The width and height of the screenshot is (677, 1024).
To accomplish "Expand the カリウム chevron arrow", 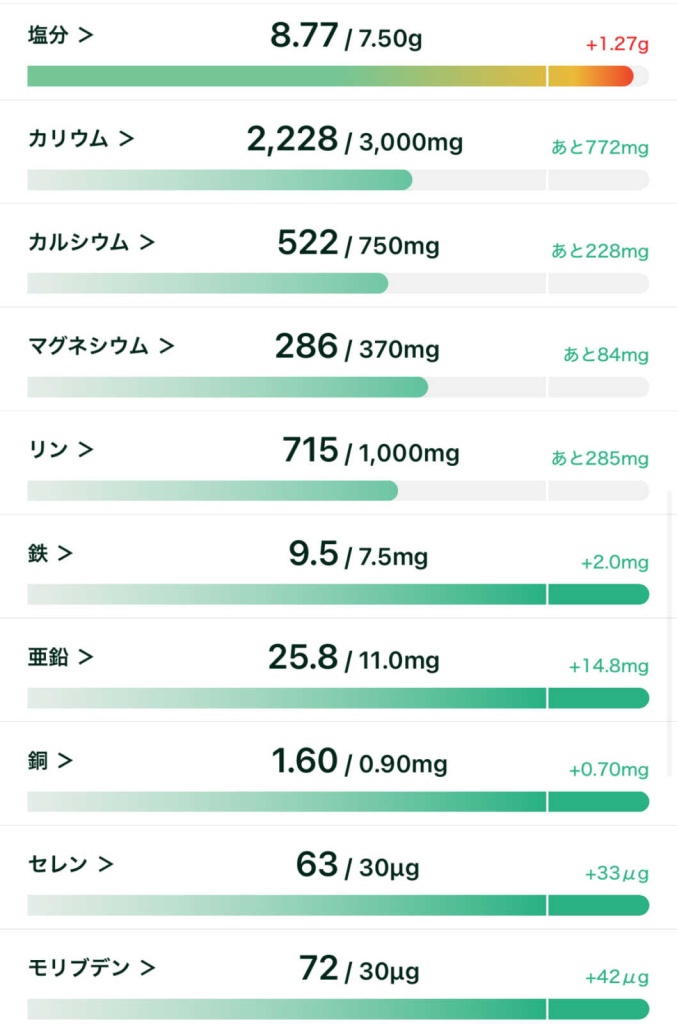I will coord(126,139).
